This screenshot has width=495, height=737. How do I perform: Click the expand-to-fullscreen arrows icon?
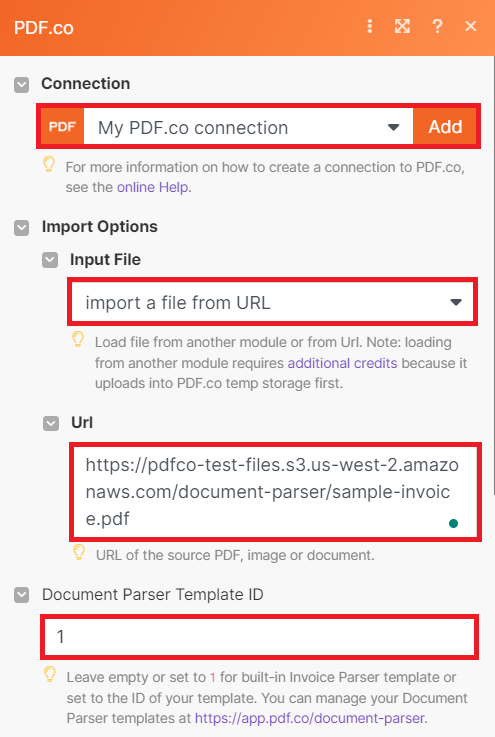tap(402, 26)
